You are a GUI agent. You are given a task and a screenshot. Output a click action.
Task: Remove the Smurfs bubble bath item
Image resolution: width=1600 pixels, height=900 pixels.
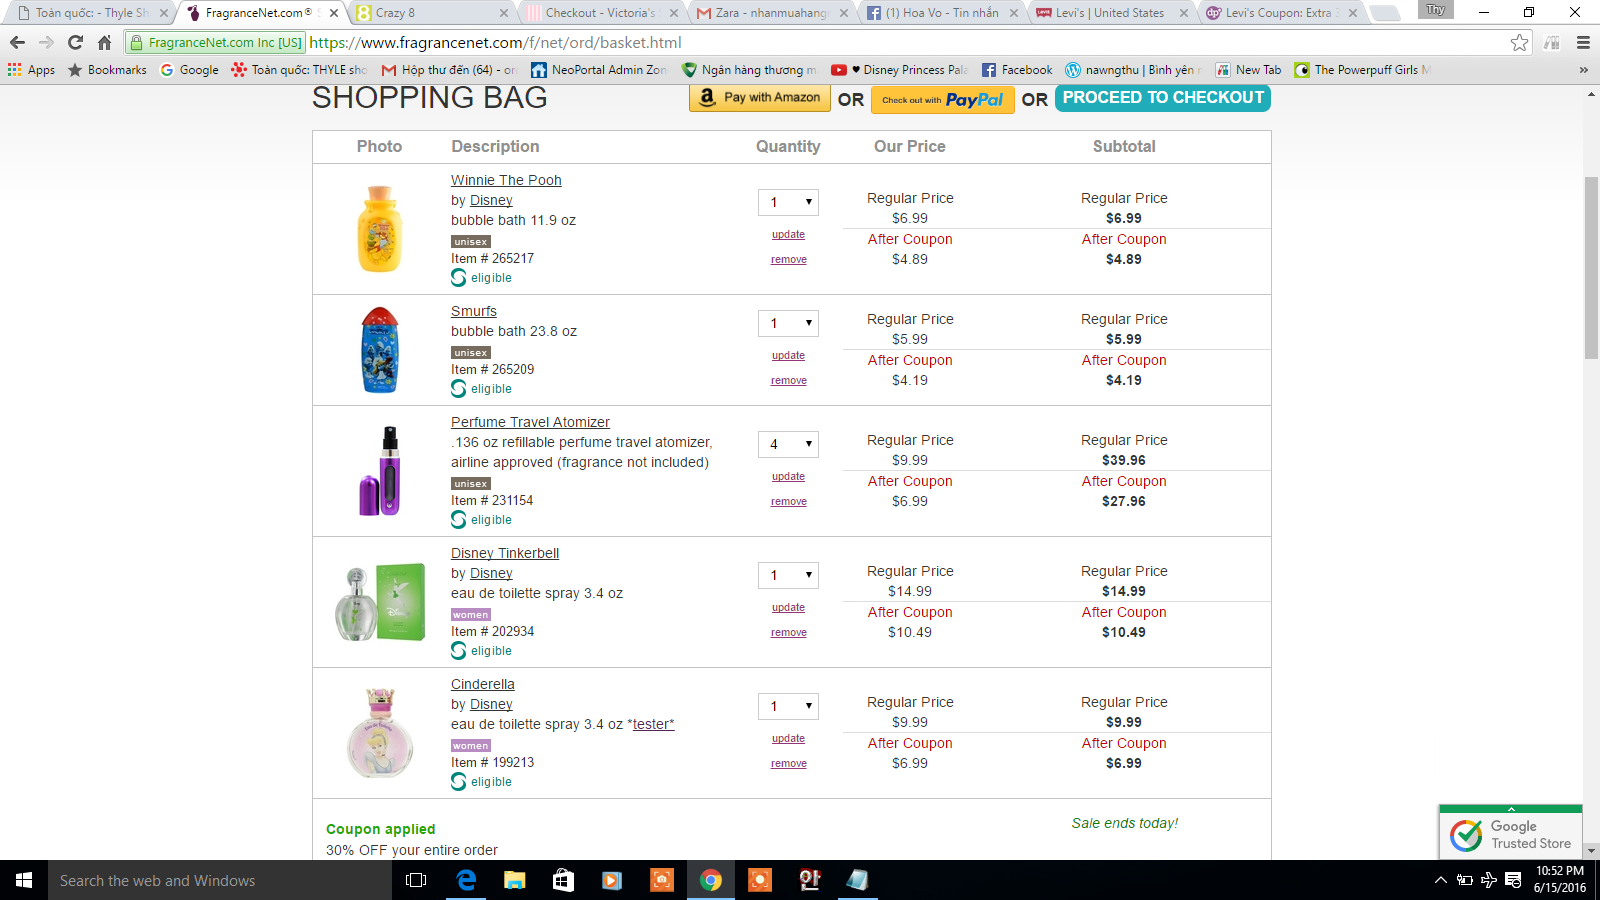click(788, 381)
